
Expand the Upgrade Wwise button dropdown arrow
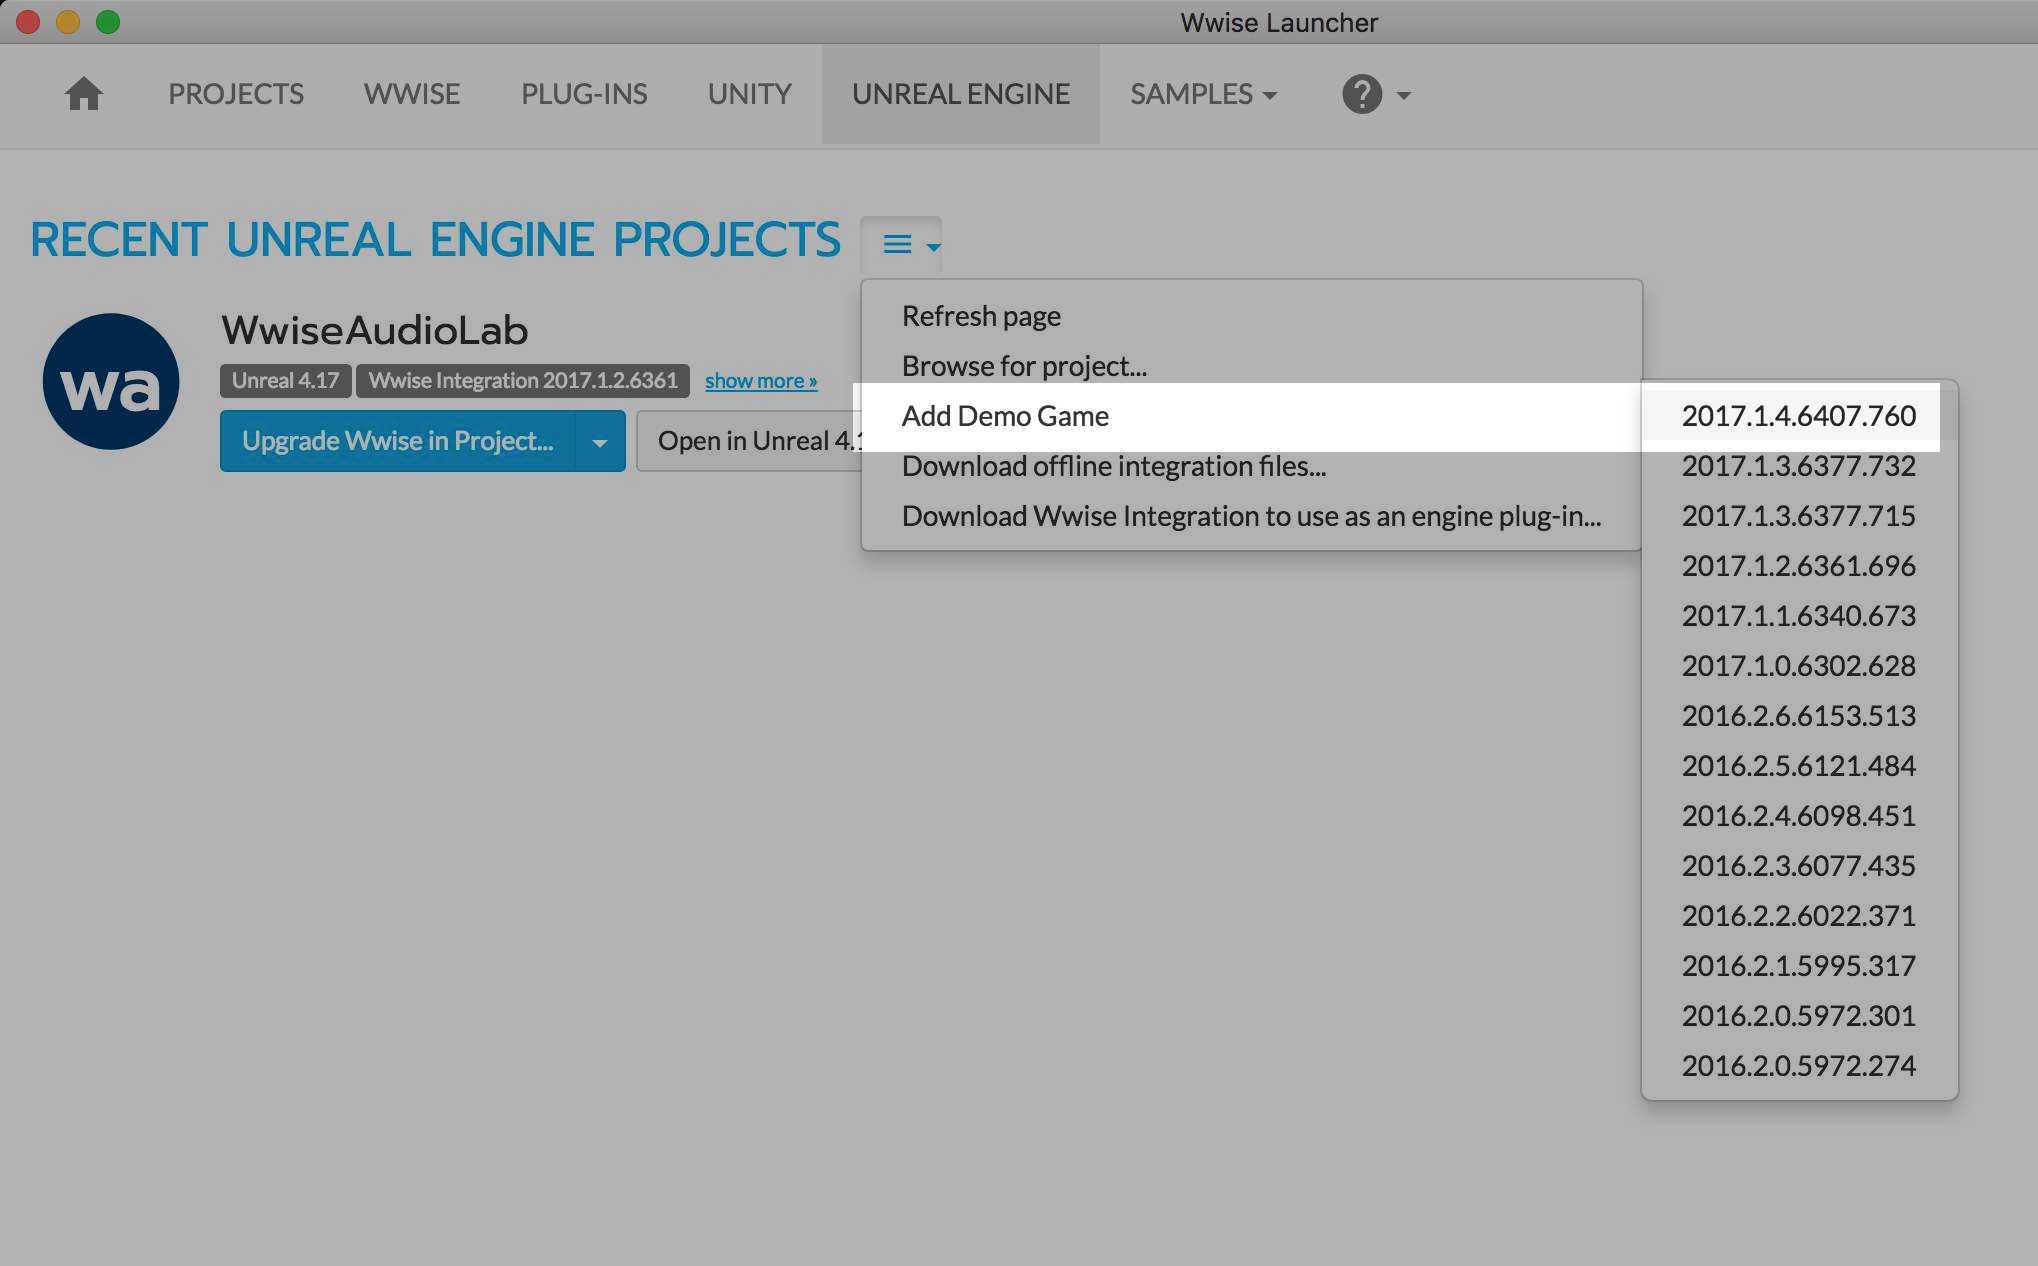[x=600, y=441]
